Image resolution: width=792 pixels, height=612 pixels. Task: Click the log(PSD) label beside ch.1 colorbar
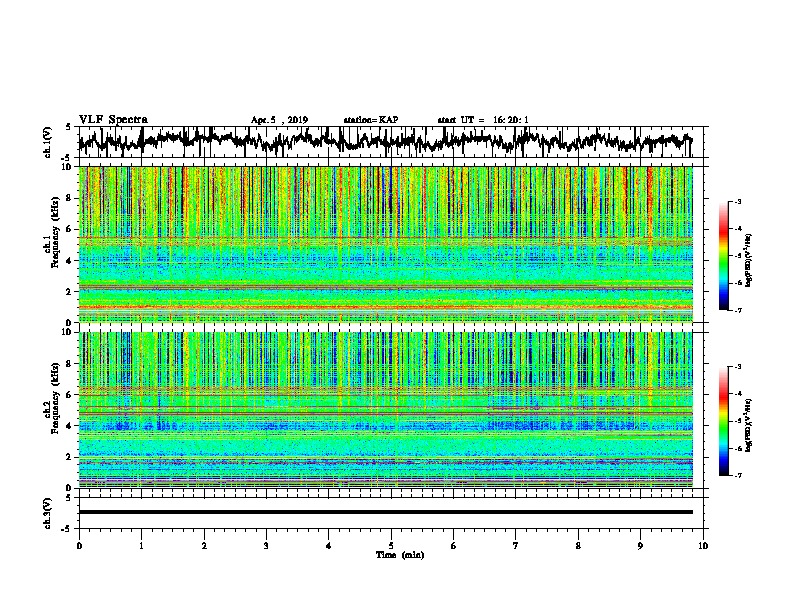pos(749,261)
